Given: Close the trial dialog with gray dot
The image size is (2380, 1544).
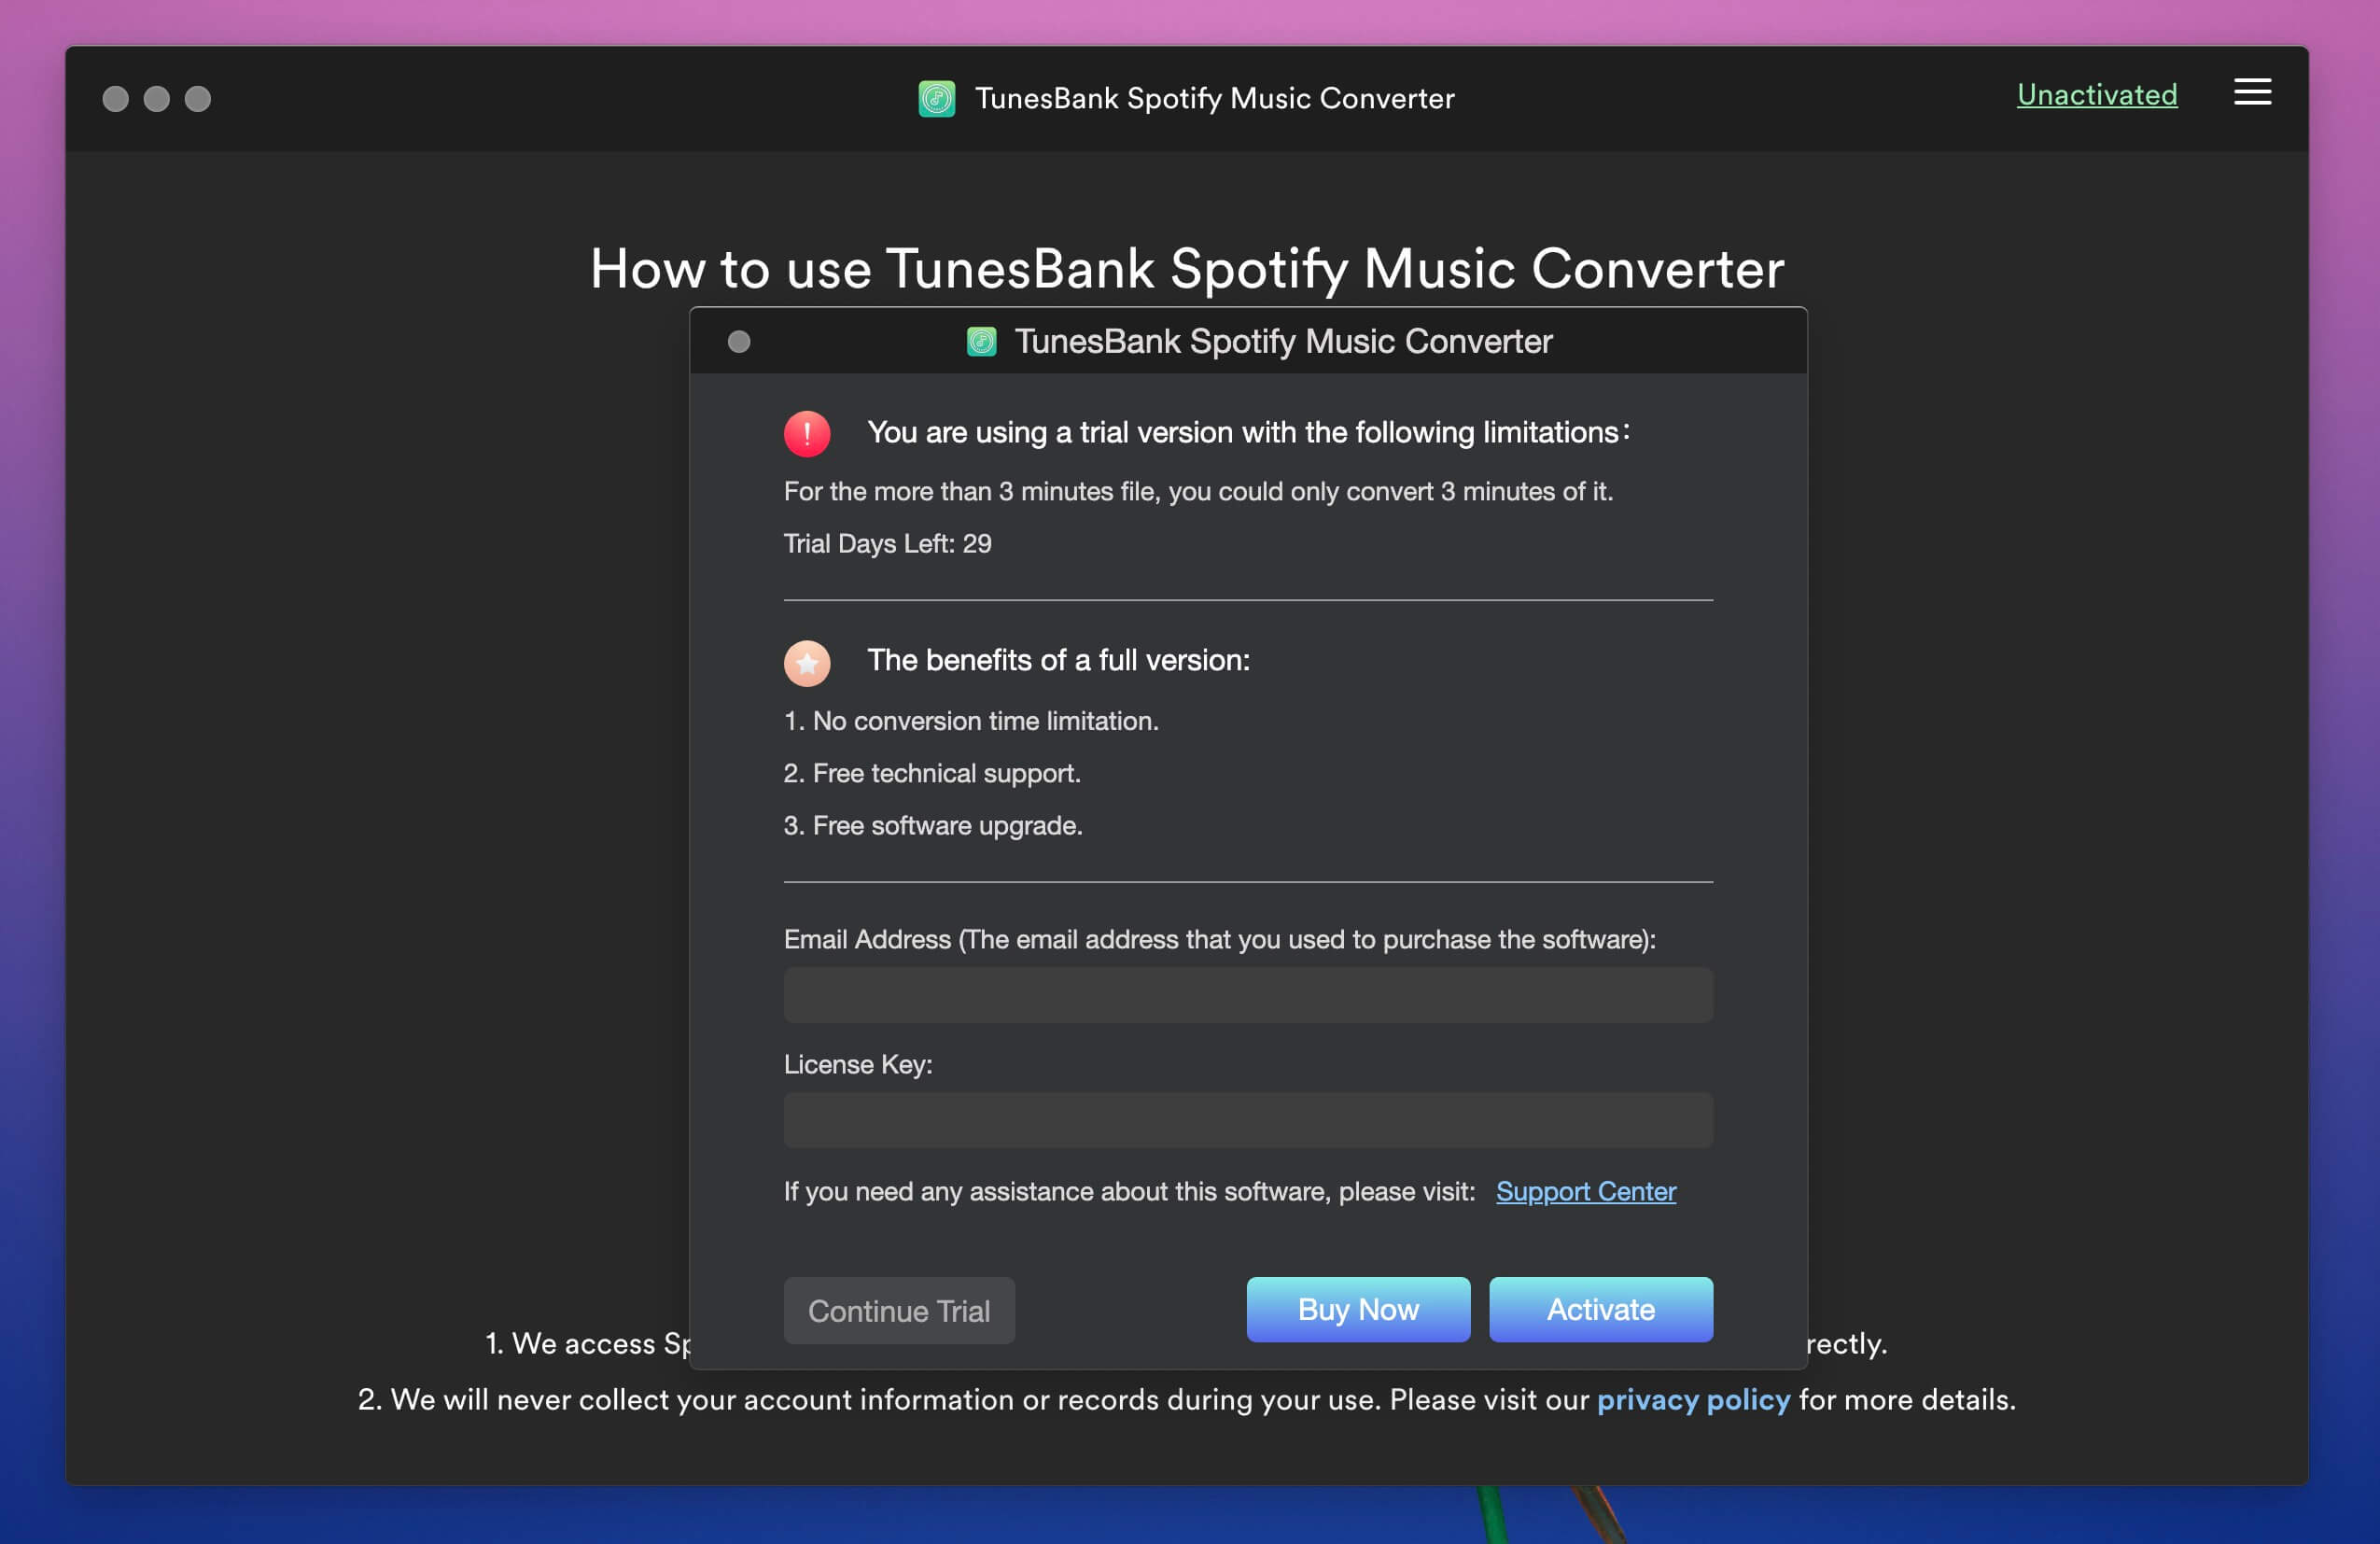Looking at the screenshot, I should click(738, 342).
